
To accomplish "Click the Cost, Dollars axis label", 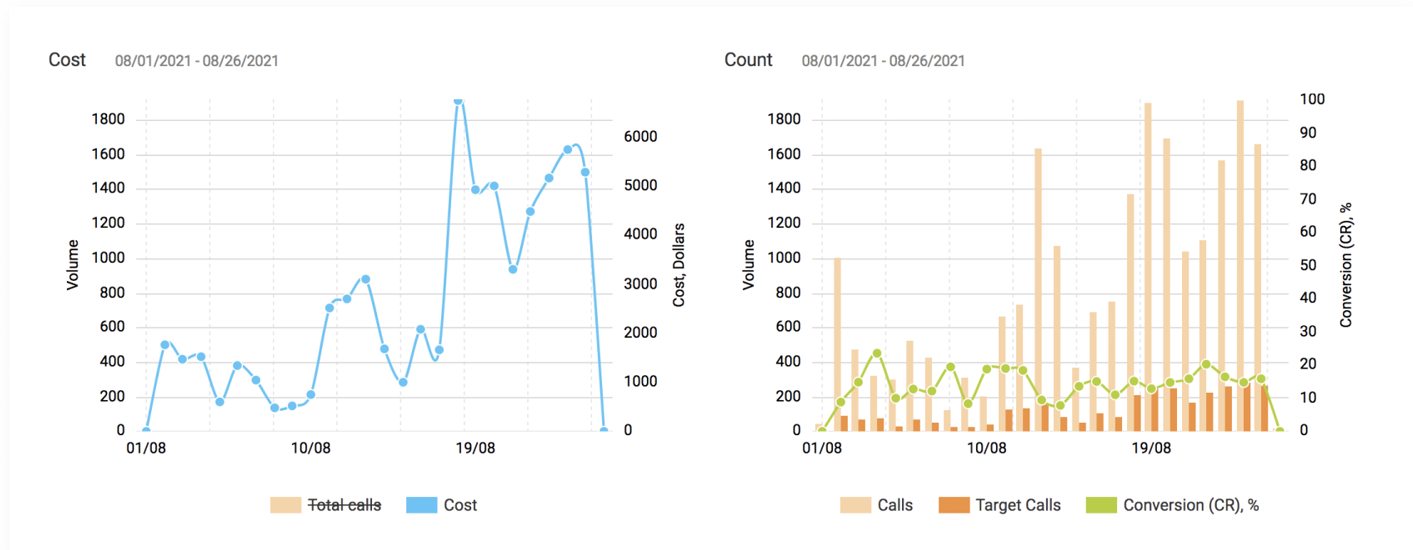I will coord(680,264).
